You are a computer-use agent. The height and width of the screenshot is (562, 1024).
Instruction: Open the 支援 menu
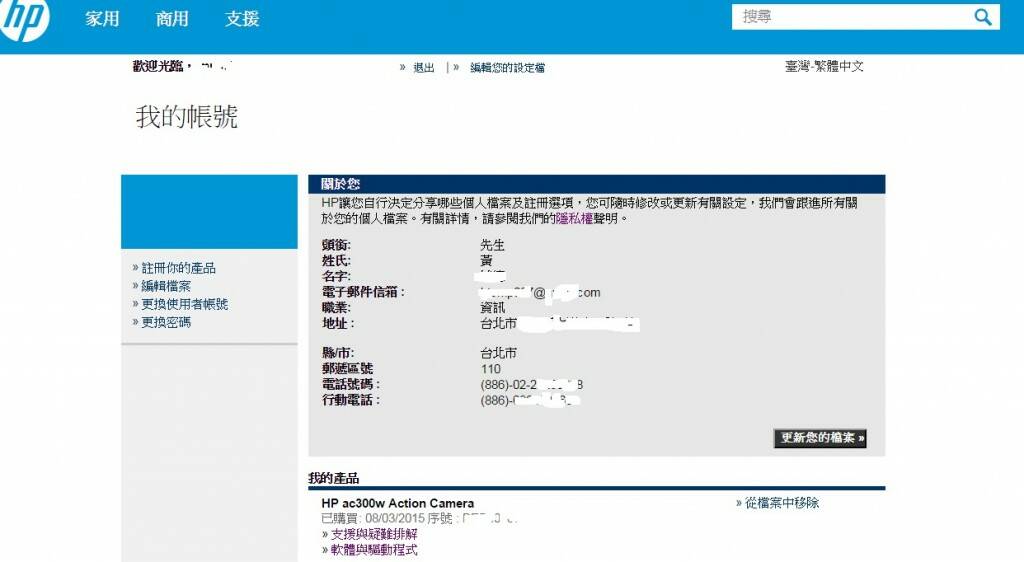(242, 18)
